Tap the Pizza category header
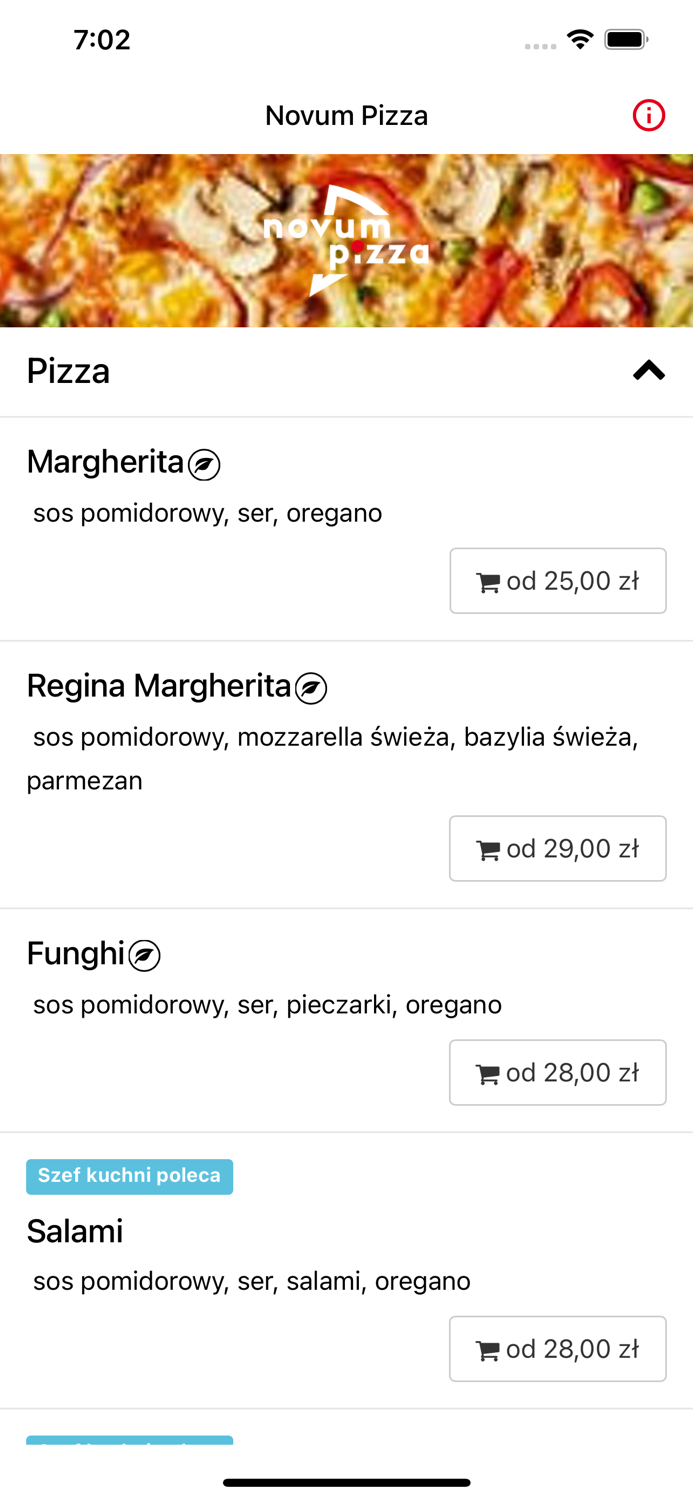 point(68,371)
